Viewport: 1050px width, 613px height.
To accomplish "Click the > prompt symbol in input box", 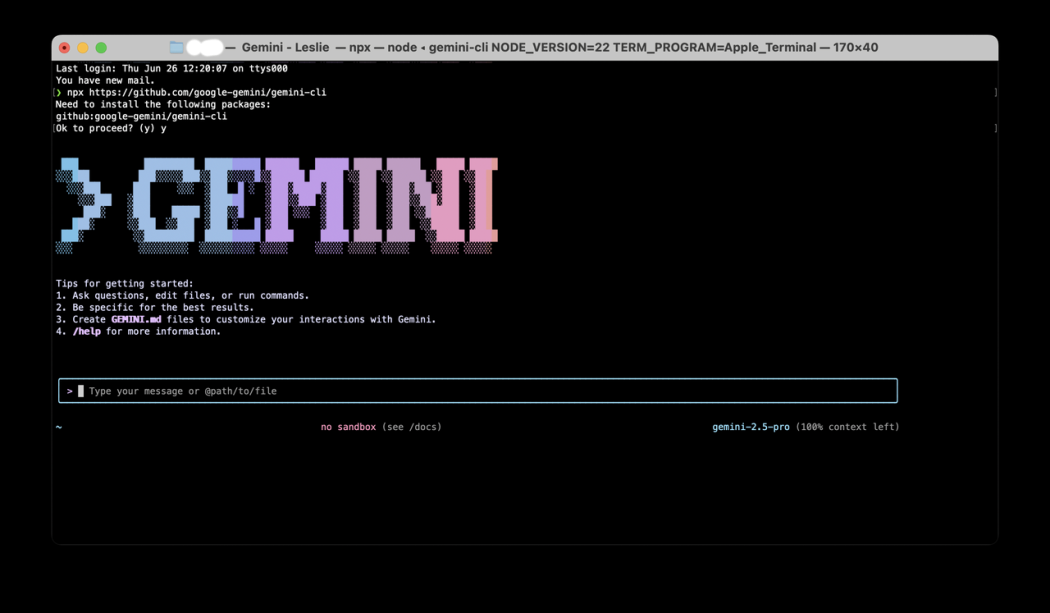I will point(69,391).
